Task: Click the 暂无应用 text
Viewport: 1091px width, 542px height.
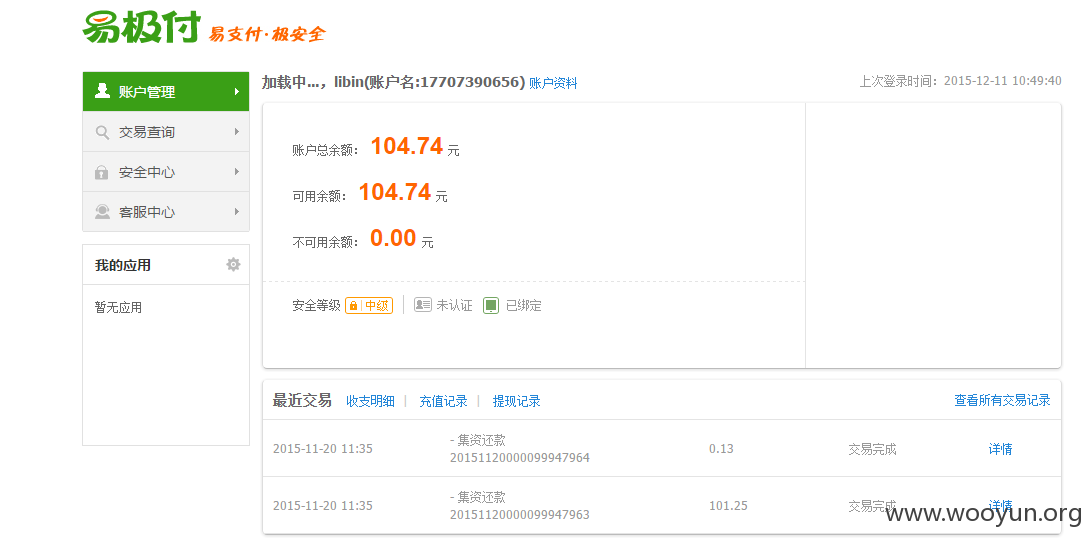Action: (x=118, y=307)
